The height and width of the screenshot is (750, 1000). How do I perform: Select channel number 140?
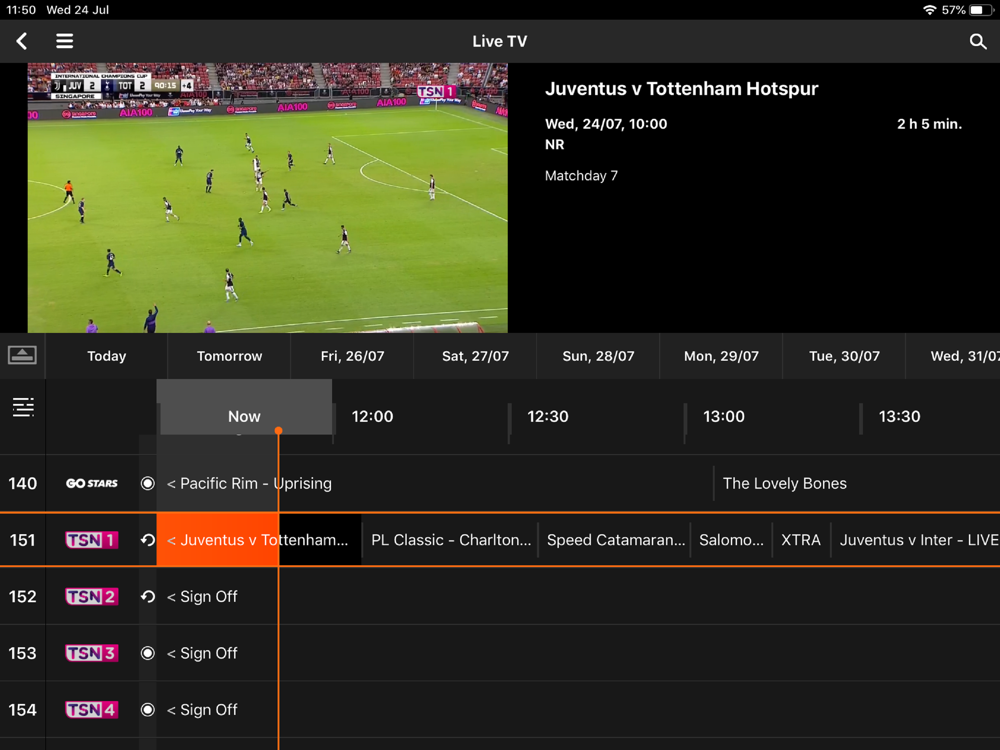(22, 483)
